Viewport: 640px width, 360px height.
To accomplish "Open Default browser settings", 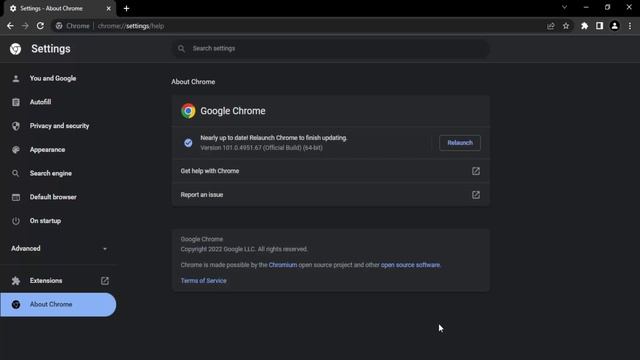I will click(x=58, y=197).
